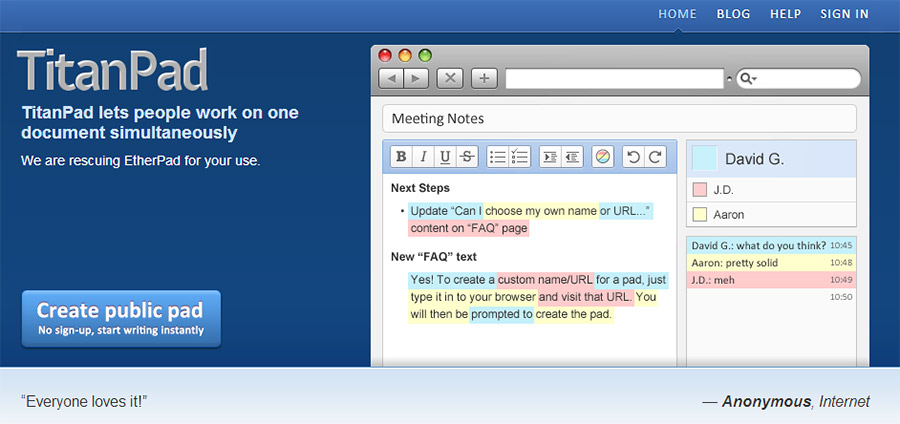
Task: Undo the last edit
Action: coord(634,157)
